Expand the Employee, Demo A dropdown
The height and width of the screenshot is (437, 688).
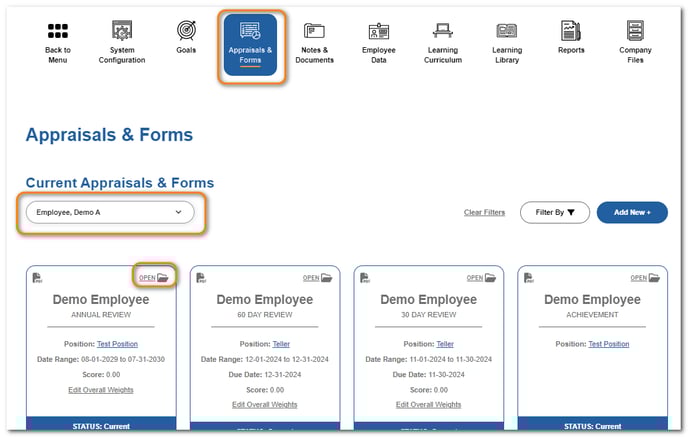pos(110,212)
